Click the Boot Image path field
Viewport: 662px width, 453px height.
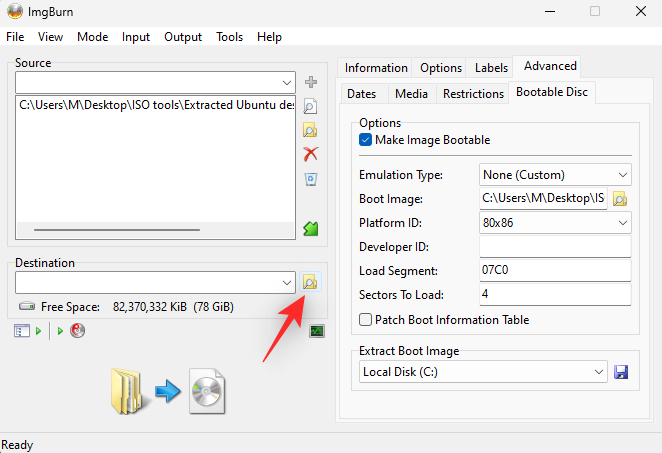(543, 198)
